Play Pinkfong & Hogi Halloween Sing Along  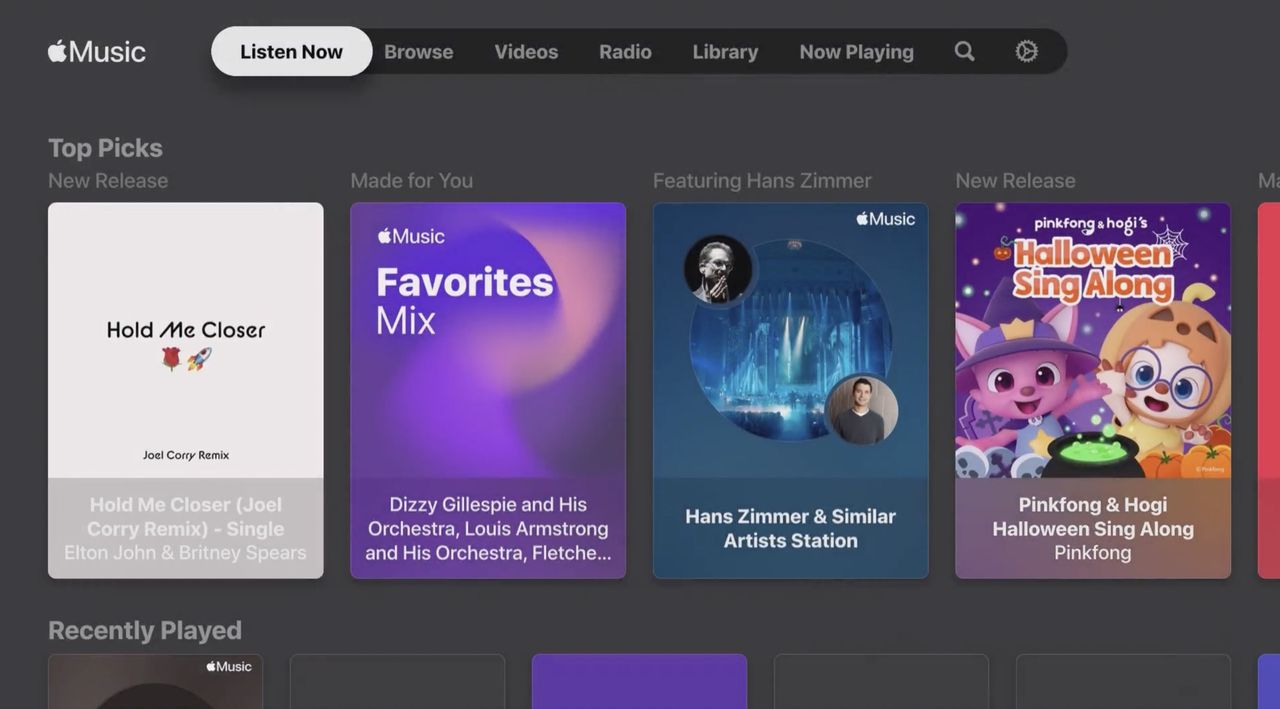[x=1092, y=389]
